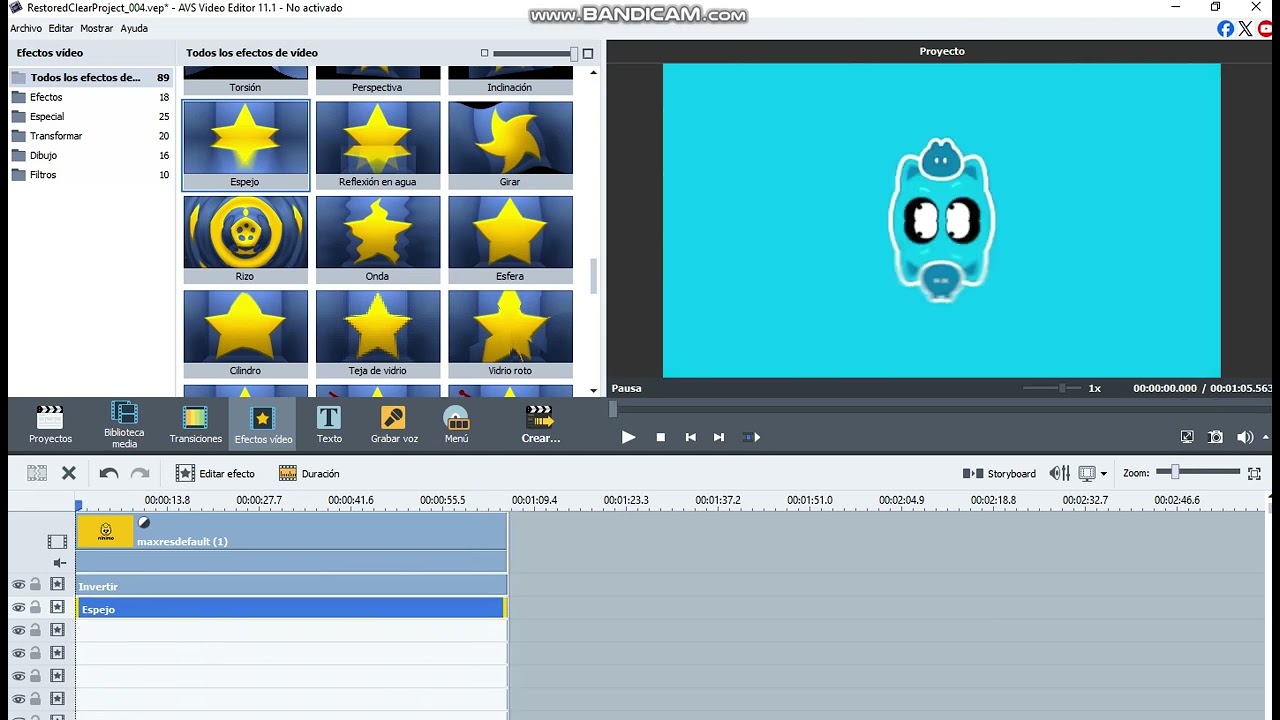Jump to the previous frame
The width and height of the screenshot is (1280, 720).
(690, 437)
